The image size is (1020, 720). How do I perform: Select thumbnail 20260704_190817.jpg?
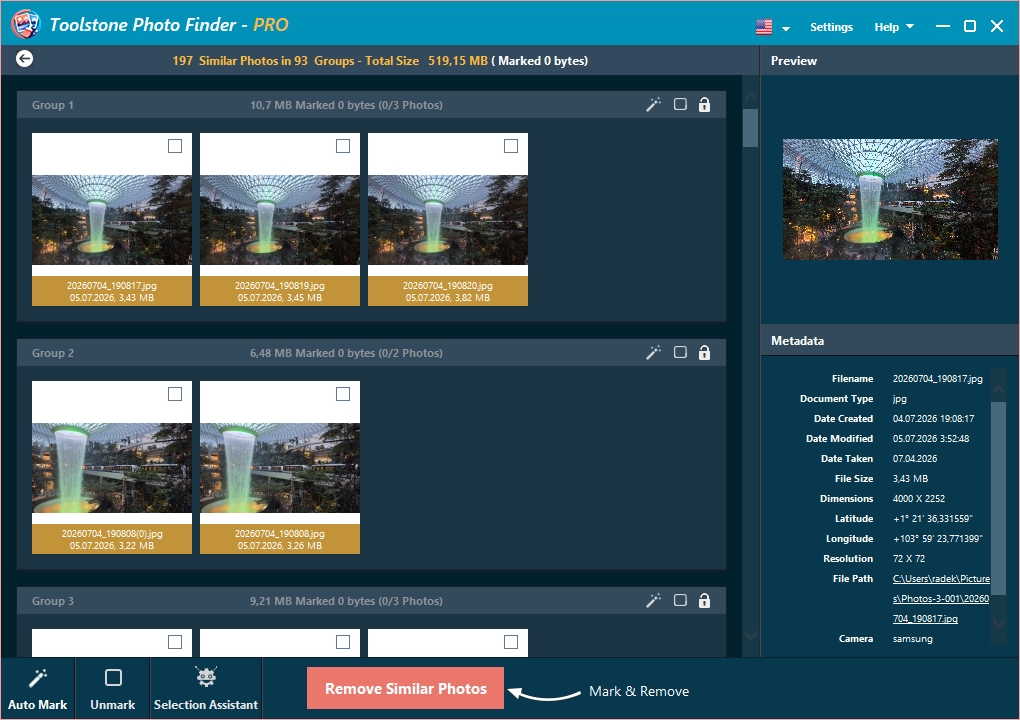click(x=112, y=220)
